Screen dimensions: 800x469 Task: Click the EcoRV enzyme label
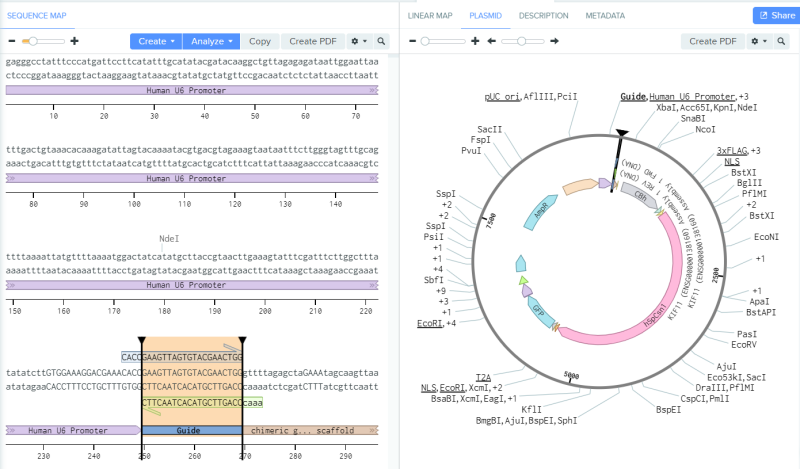click(x=744, y=345)
